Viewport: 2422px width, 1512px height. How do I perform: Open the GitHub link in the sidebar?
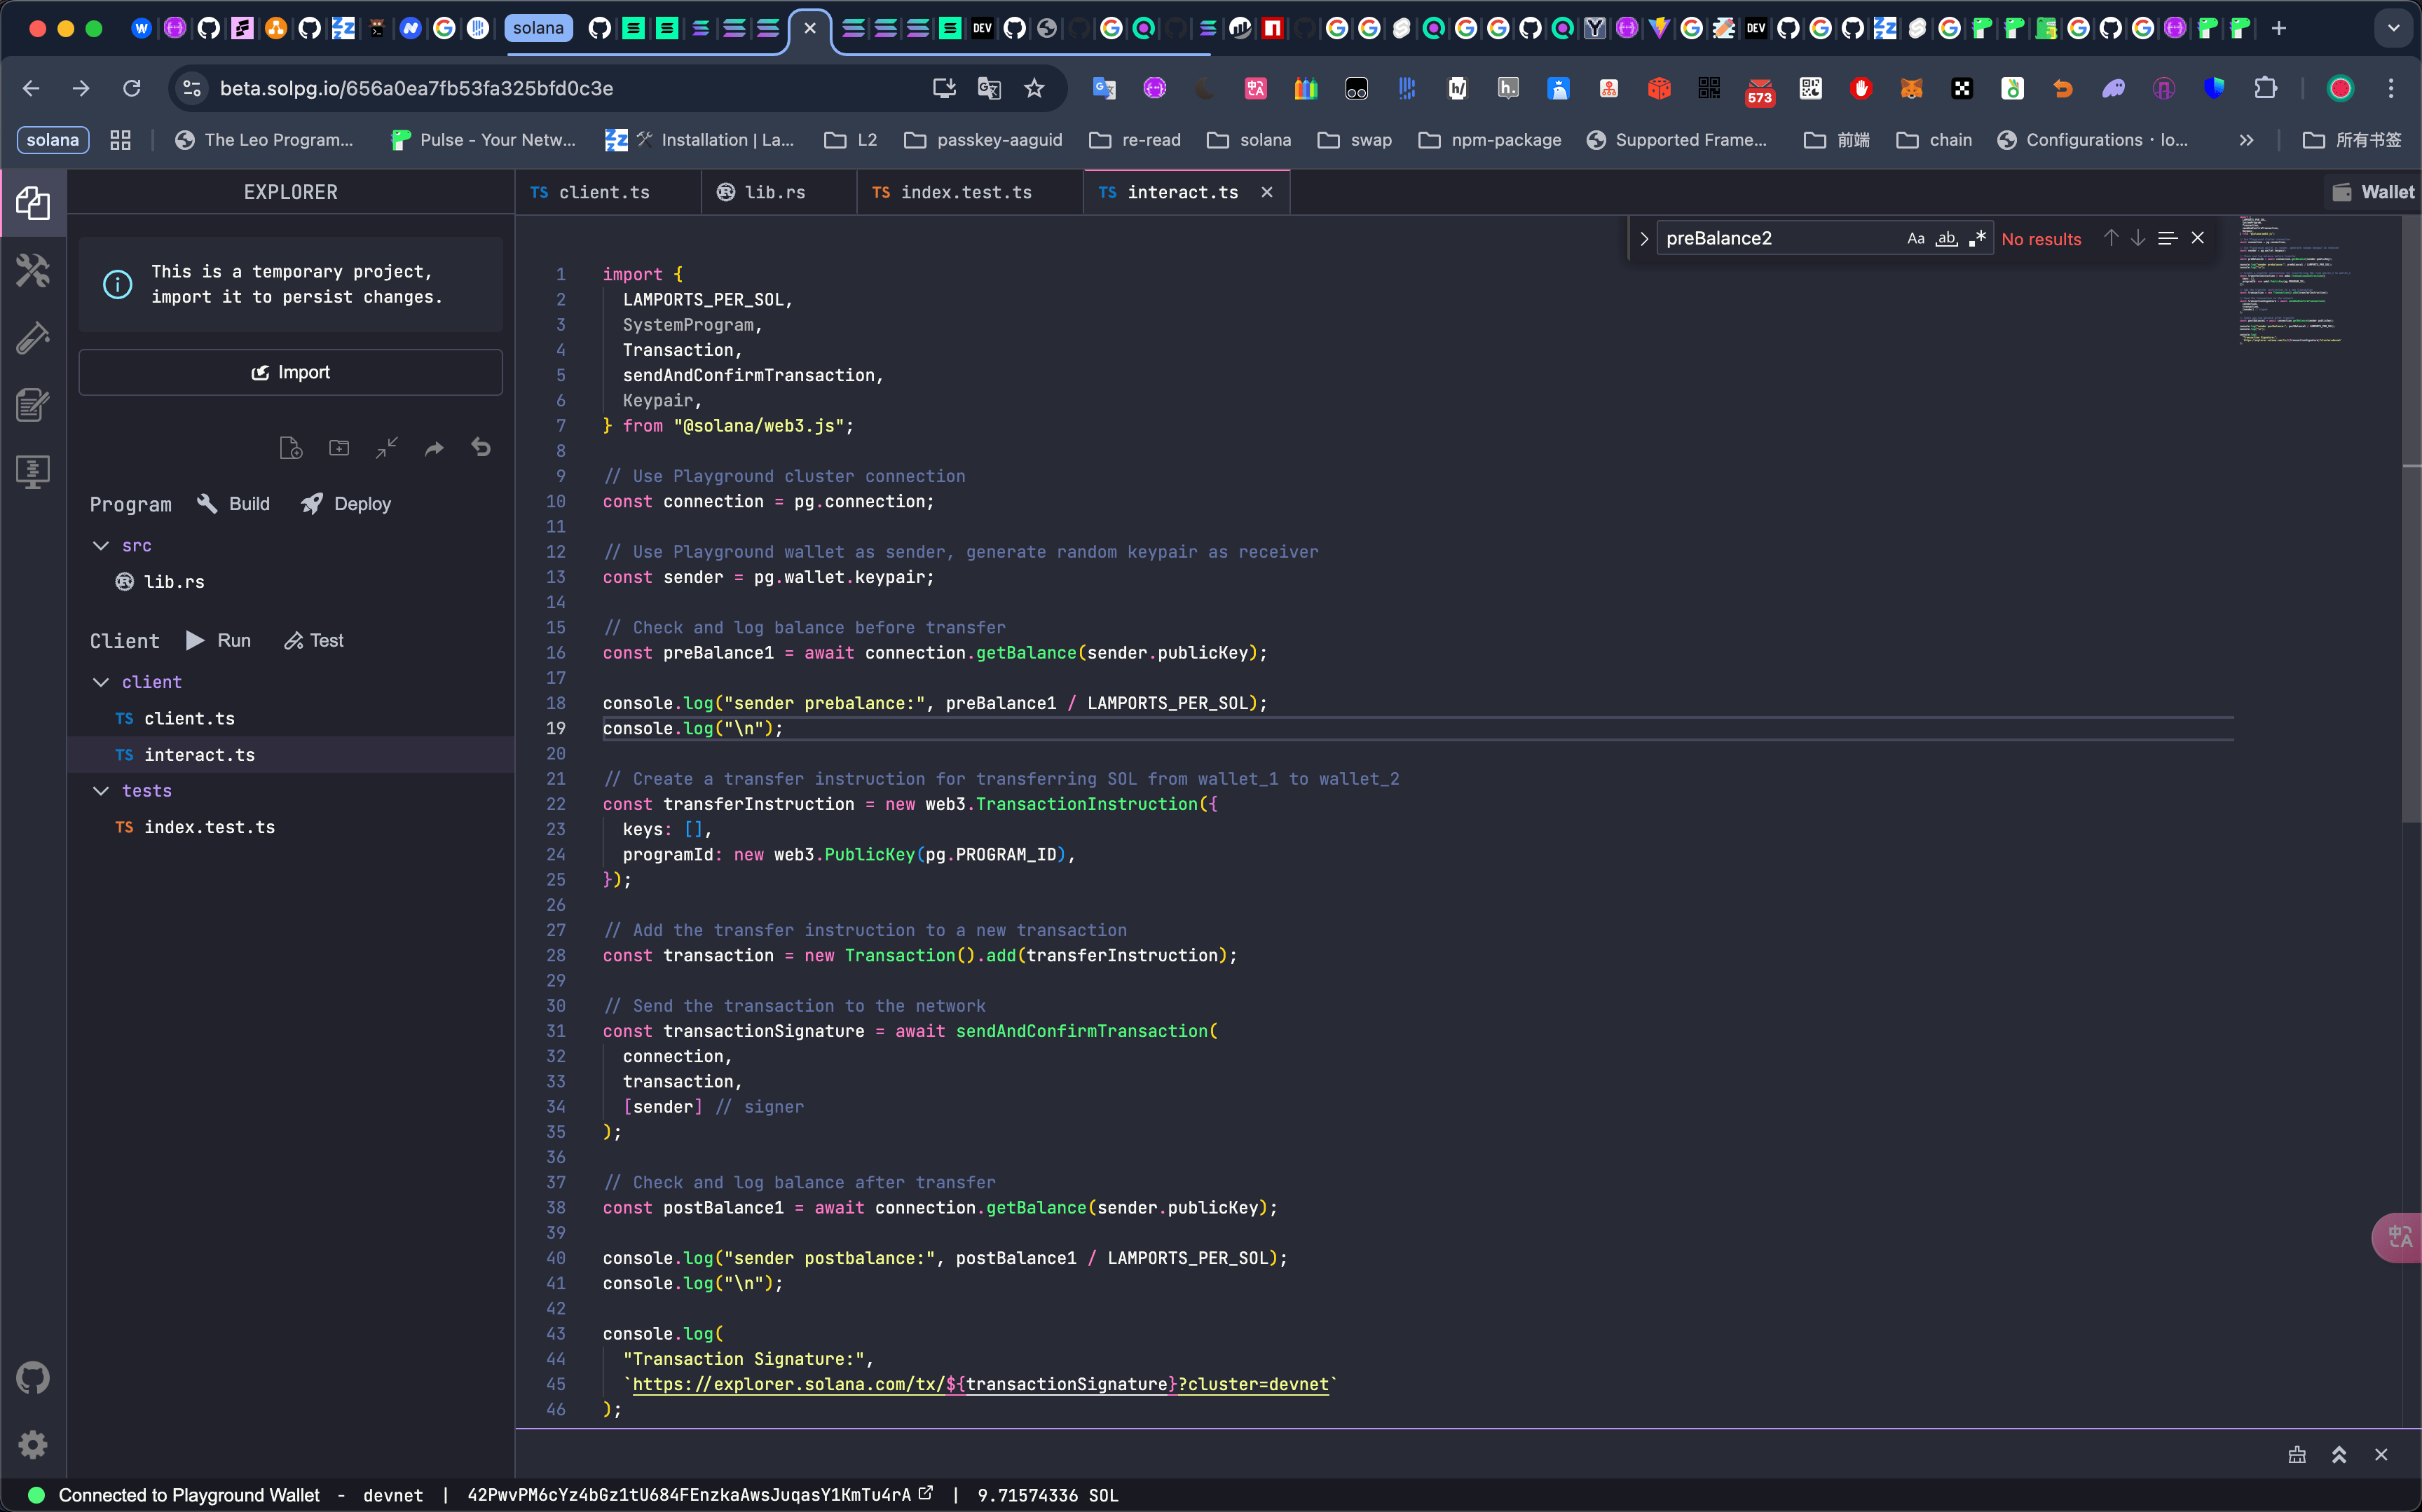pos(33,1377)
